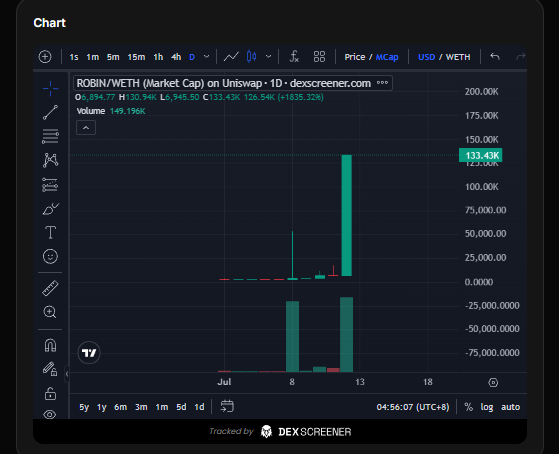Expand the chart type dropdown arrow

(268, 57)
